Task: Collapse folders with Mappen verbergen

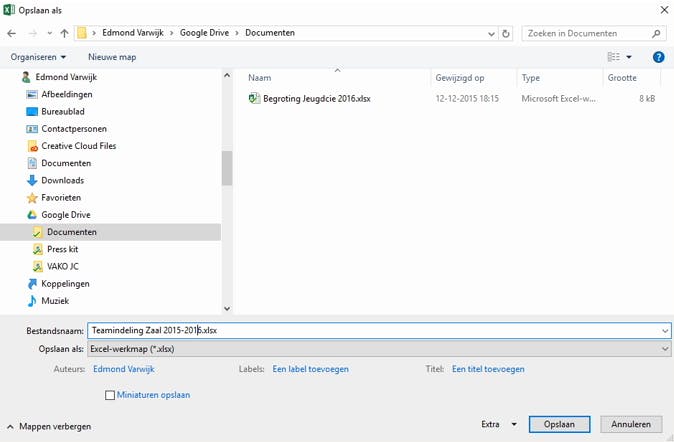Action: [x=49, y=427]
